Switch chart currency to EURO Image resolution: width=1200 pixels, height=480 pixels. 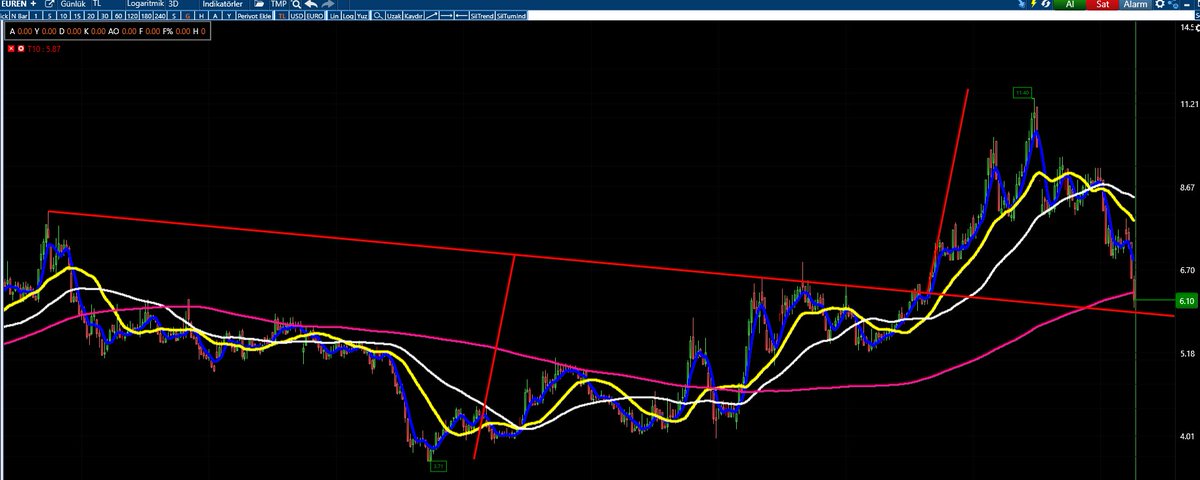pyautogui.click(x=315, y=16)
